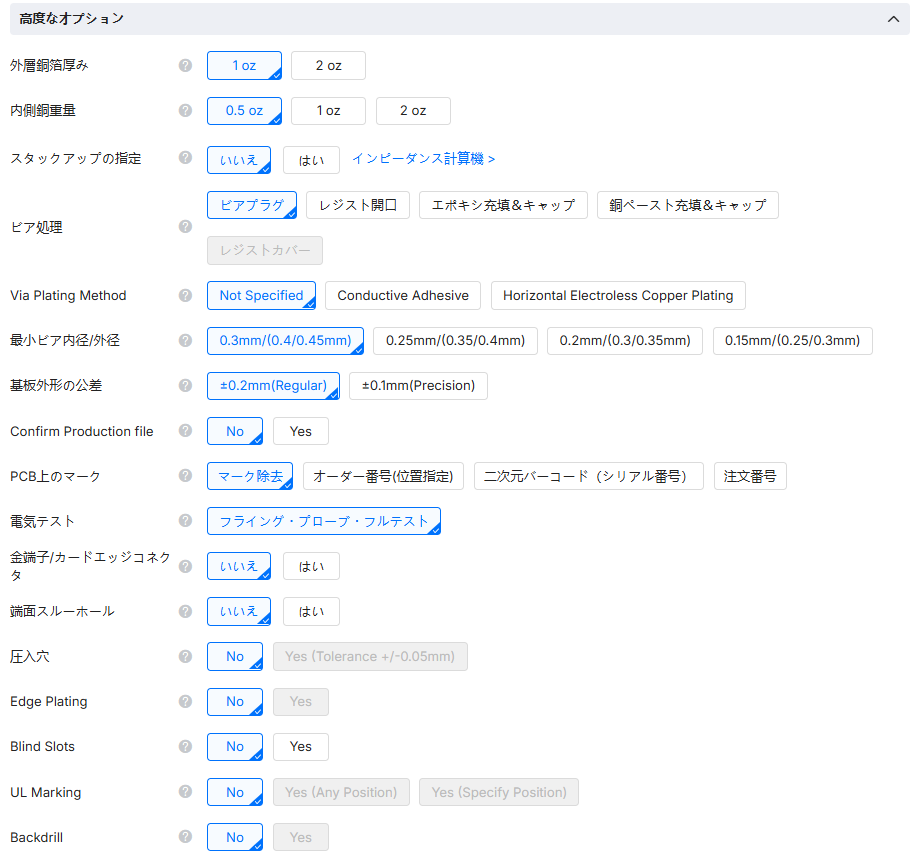The height and width of the screenshot is (864, 920).
Task: Select Conductive Adhesive plating method
Action: pos(403,296)
